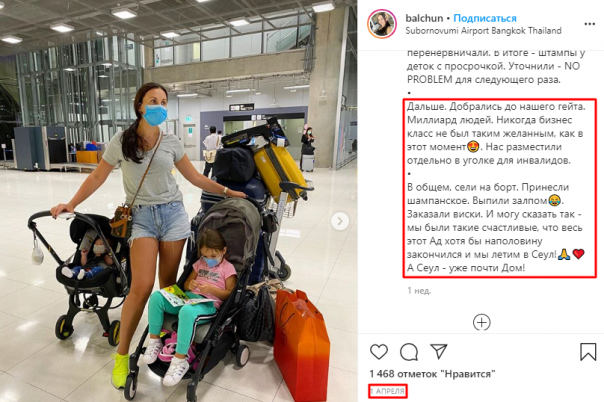604x402 pixels.
Task: Click the caption paragraph starting В общем
Action: pos(496,227)
